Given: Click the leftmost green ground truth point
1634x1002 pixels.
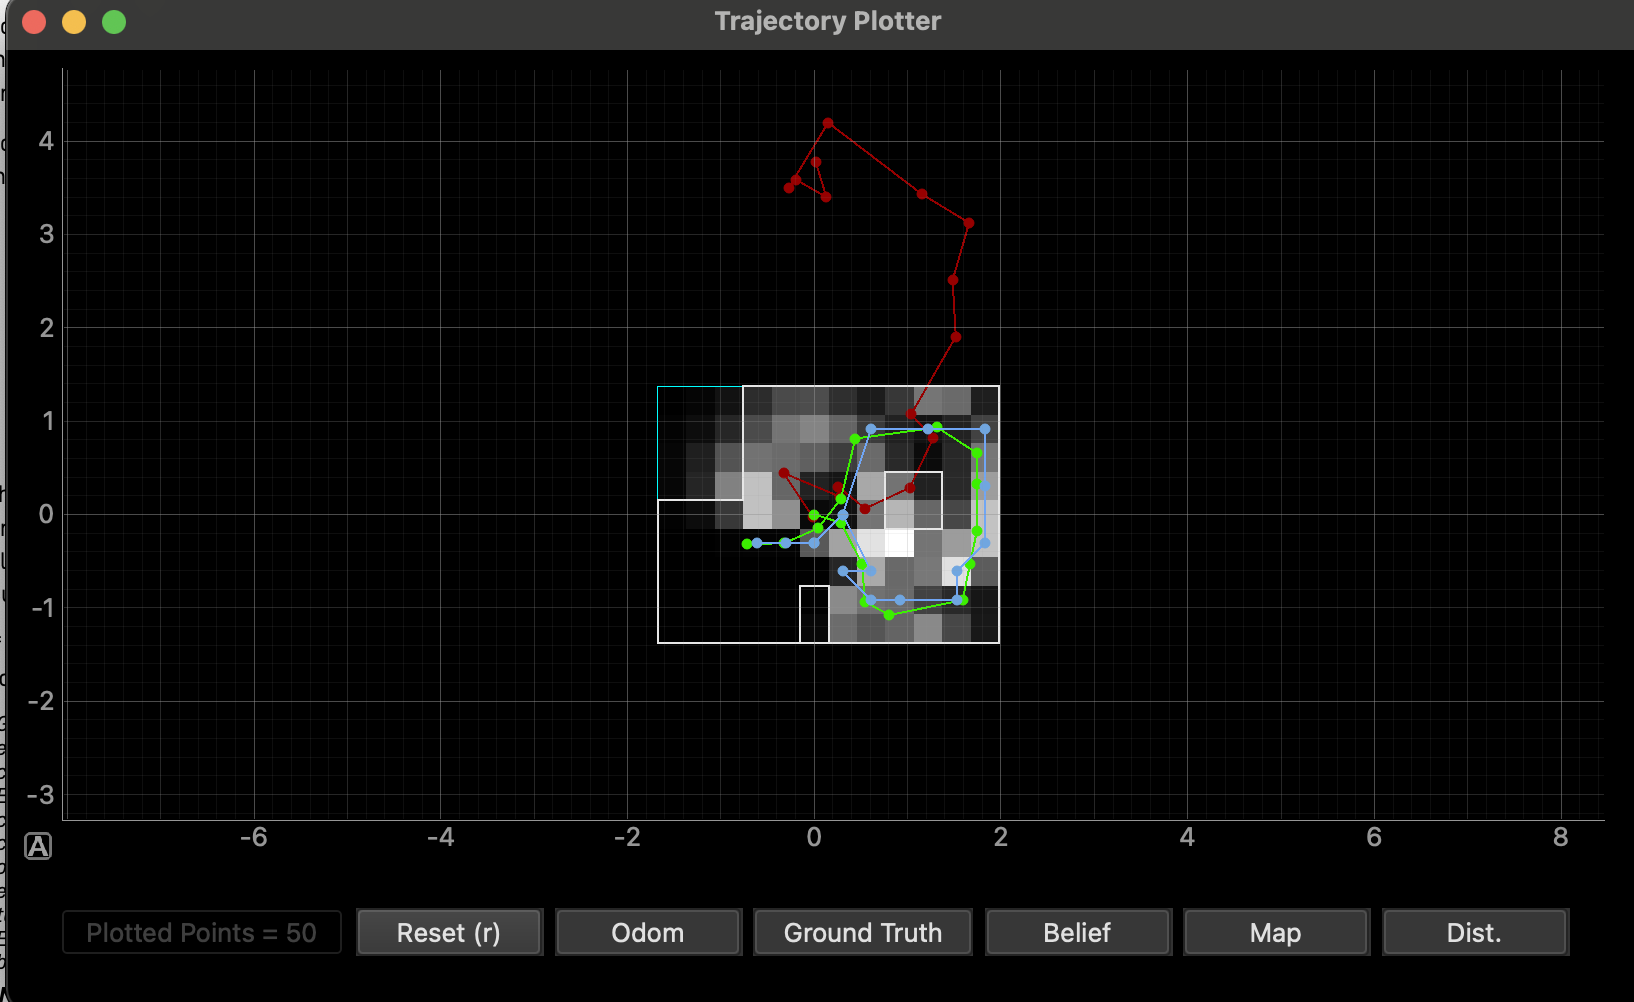Looking at the screenshot, I should 747,544.
